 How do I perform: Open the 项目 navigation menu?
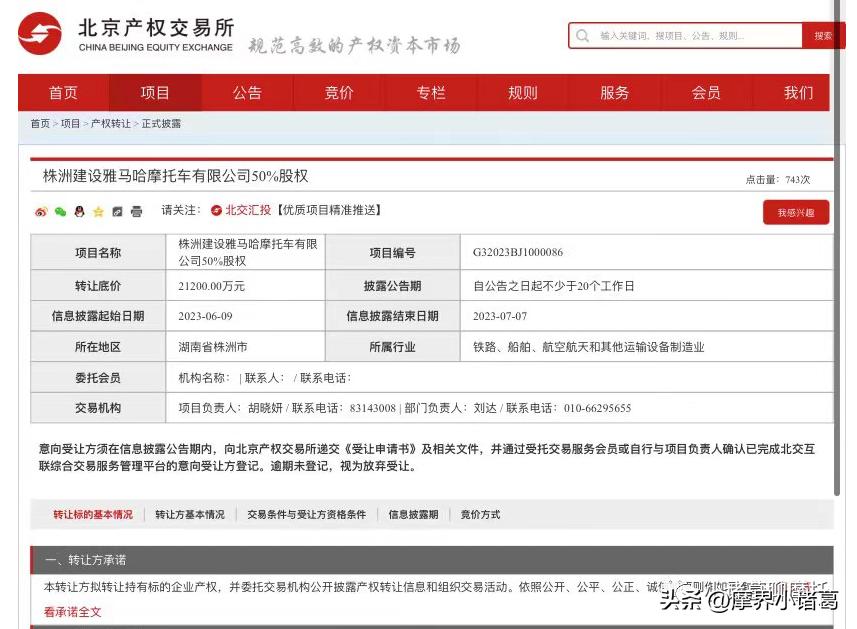(154, 92)
